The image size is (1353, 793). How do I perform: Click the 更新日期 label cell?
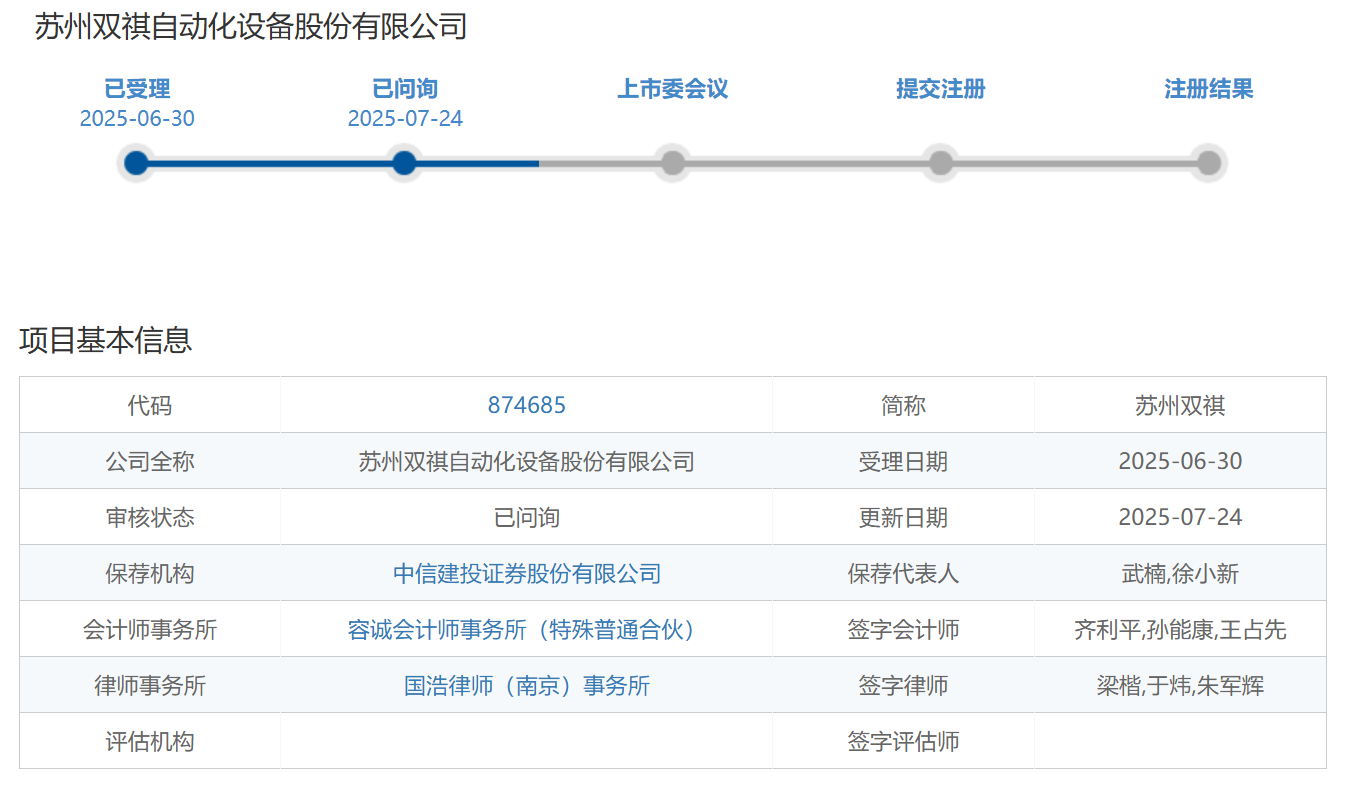tap(903, 517)
